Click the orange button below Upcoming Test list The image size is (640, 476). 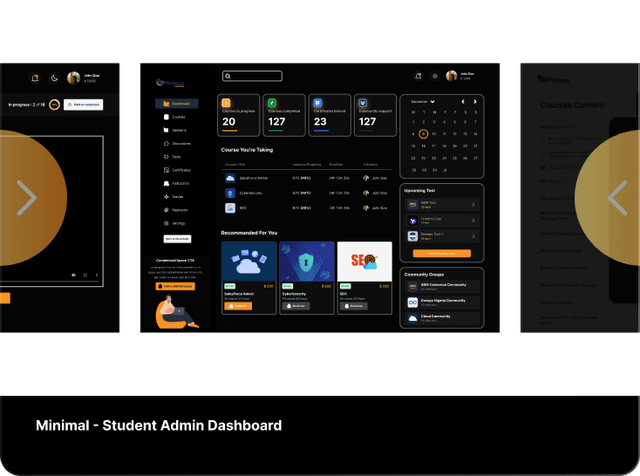[x=442, y=254]
